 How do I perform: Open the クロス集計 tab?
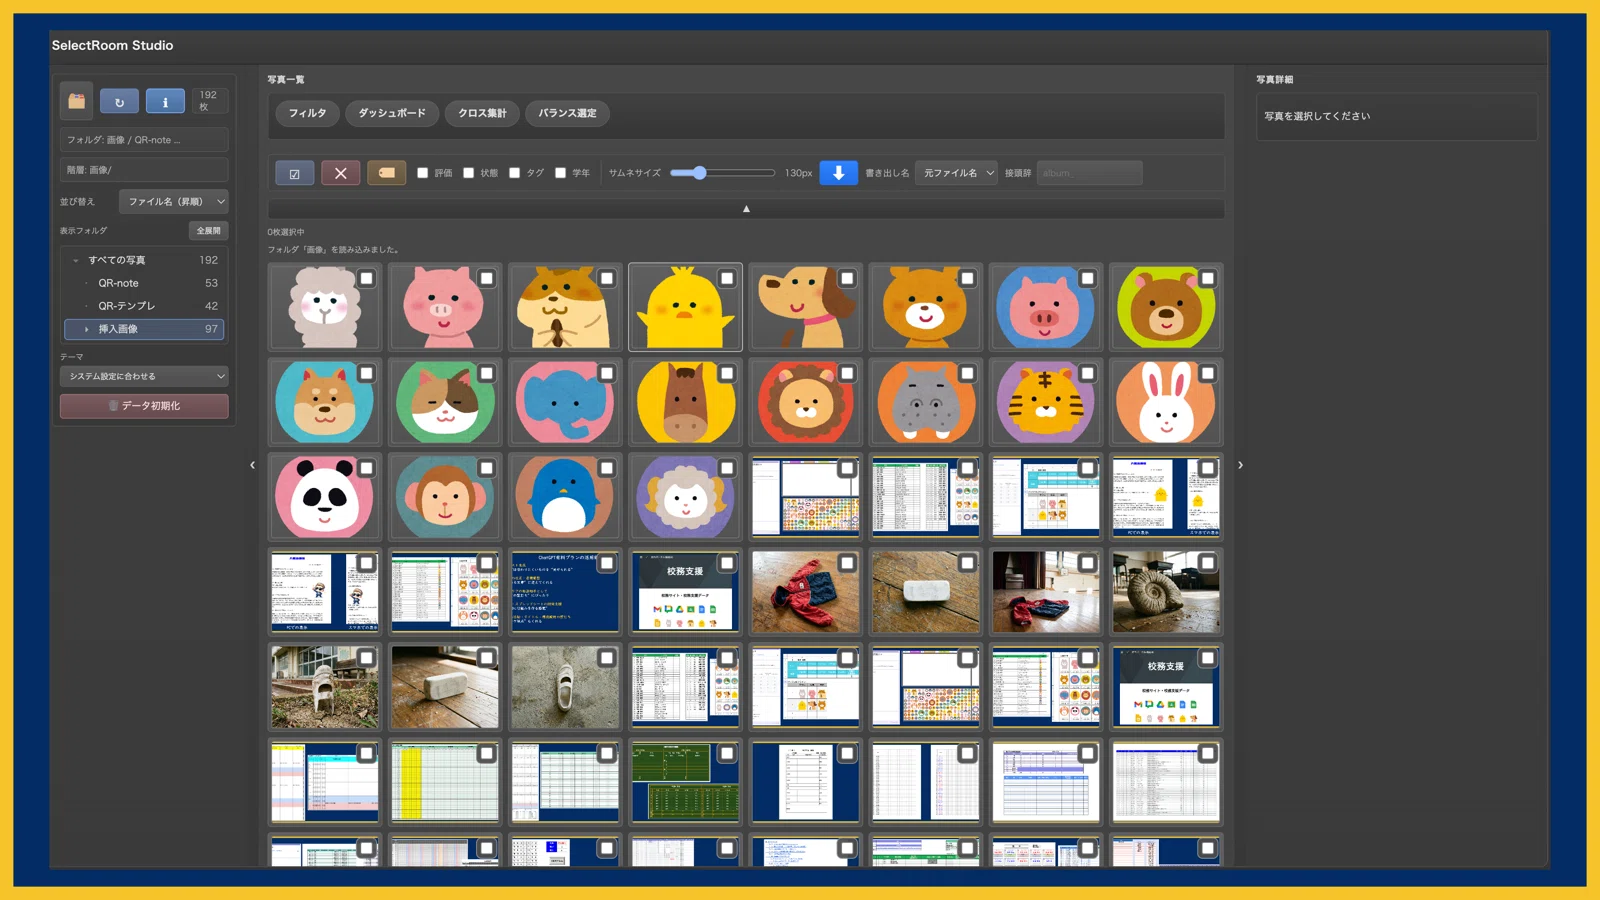[x=482, y=113]
